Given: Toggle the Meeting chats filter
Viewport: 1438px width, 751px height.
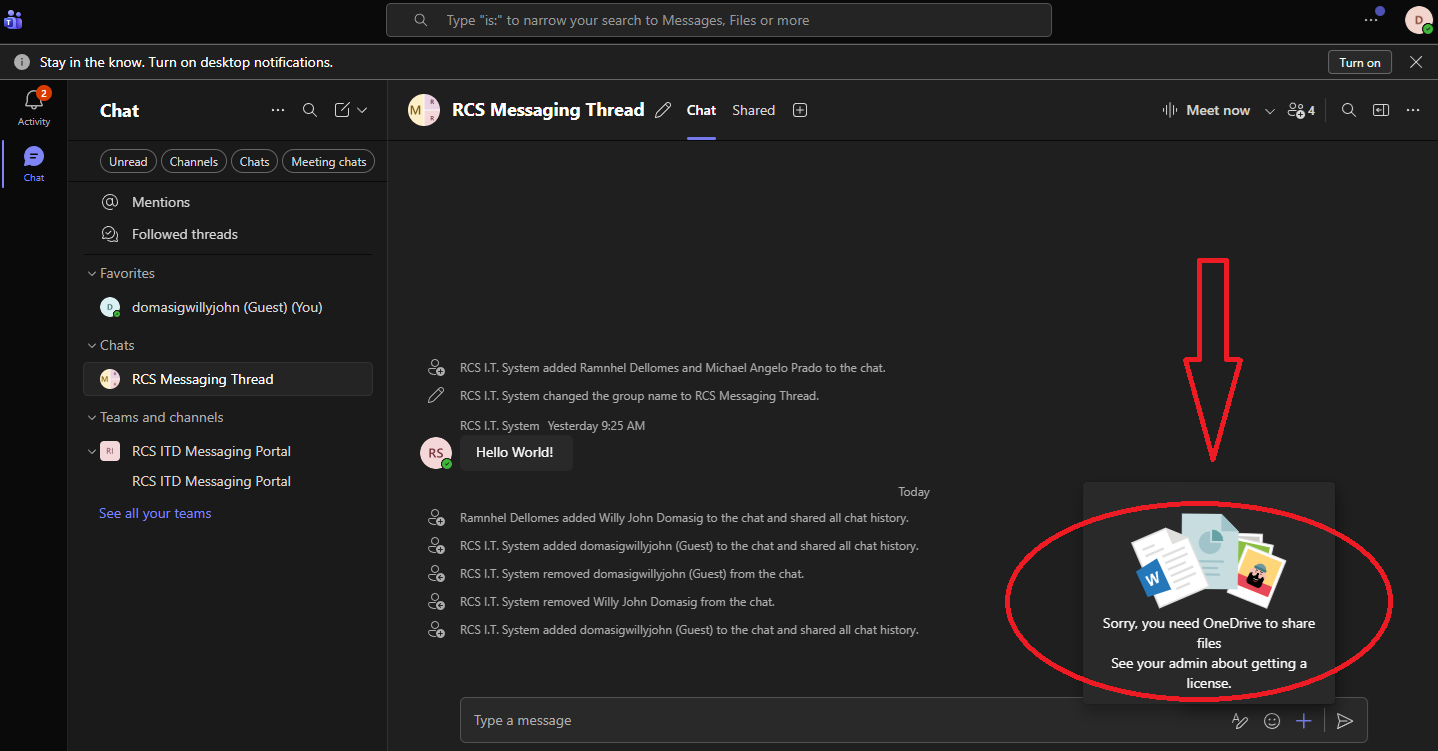Looking at the screenshot, I should [x=328, y=161].
